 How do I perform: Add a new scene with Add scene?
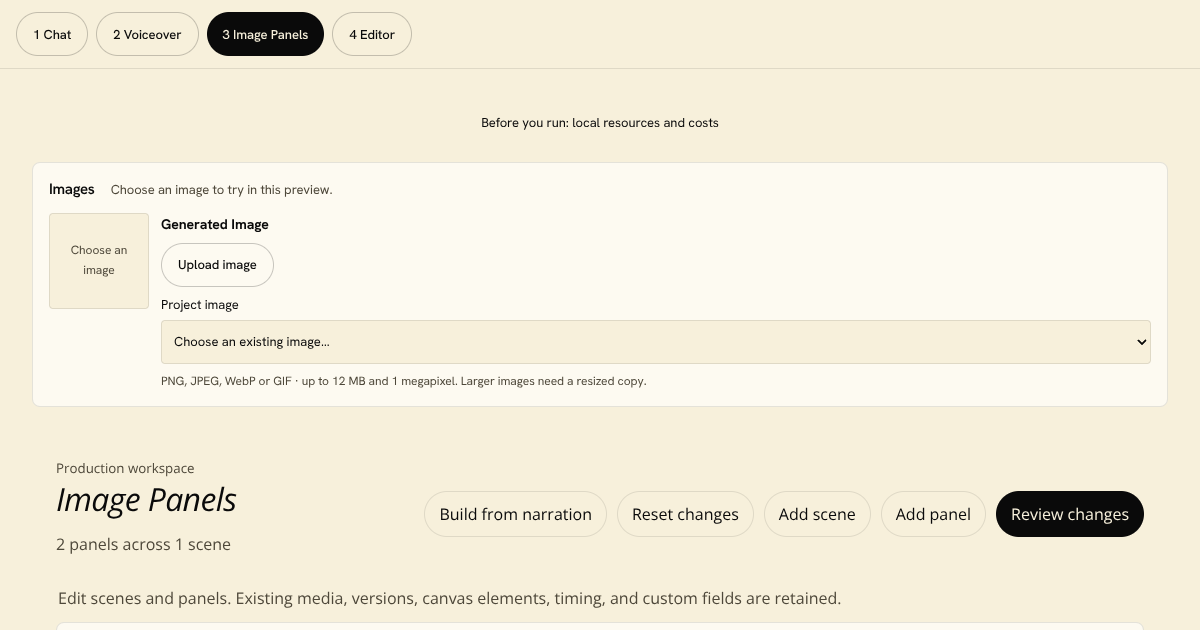817,514
